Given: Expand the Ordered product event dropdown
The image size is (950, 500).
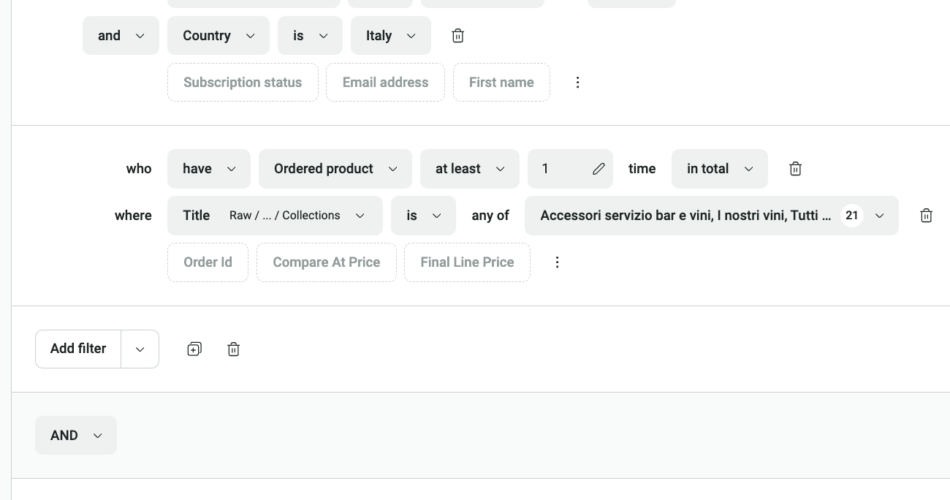Looking at the screenshot, I should pos(335,169).
